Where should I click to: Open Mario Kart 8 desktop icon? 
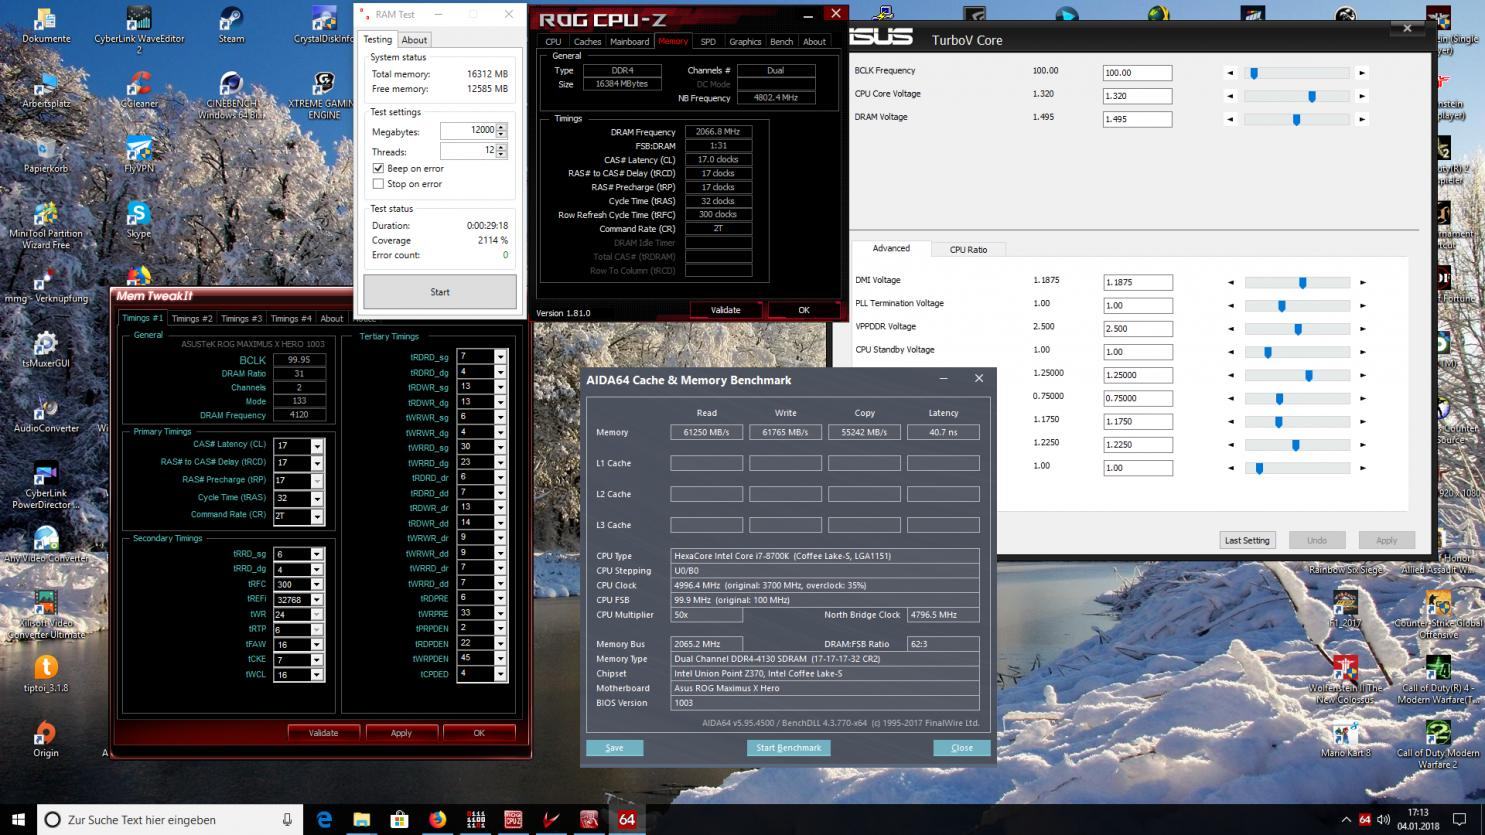click(1346, 740)
